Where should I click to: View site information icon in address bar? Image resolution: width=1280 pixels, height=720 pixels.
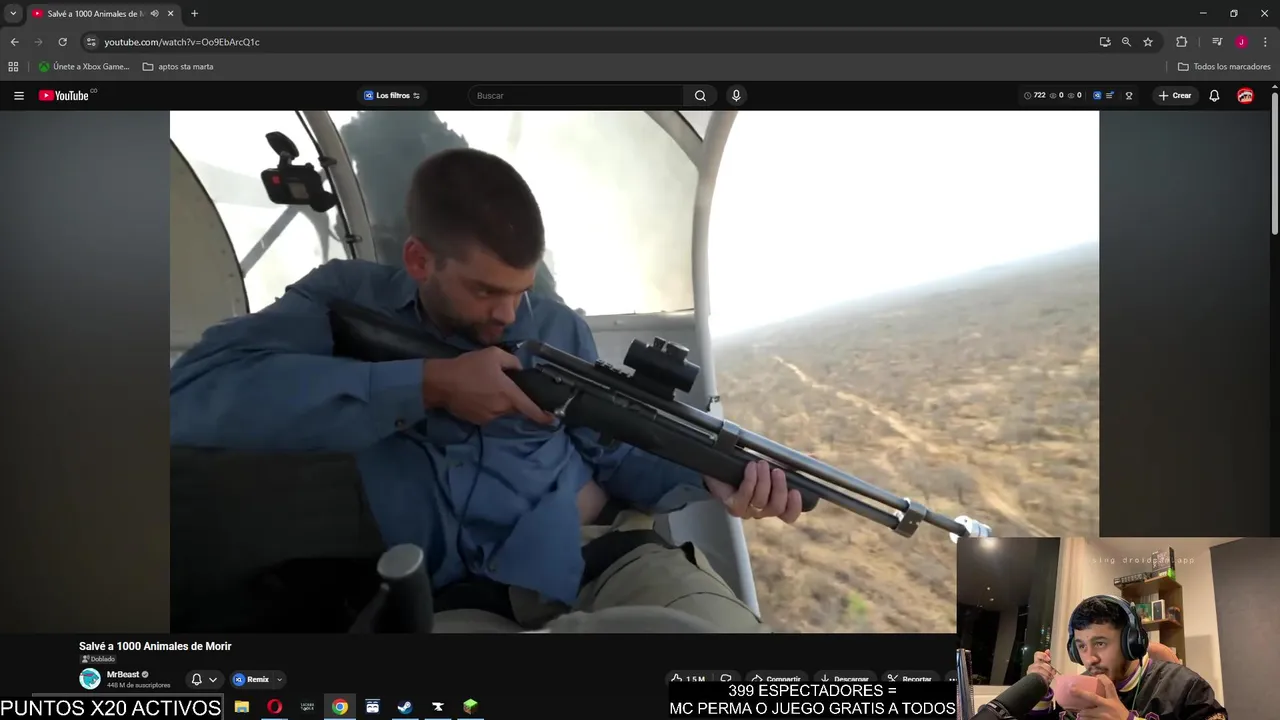(91, 42)
